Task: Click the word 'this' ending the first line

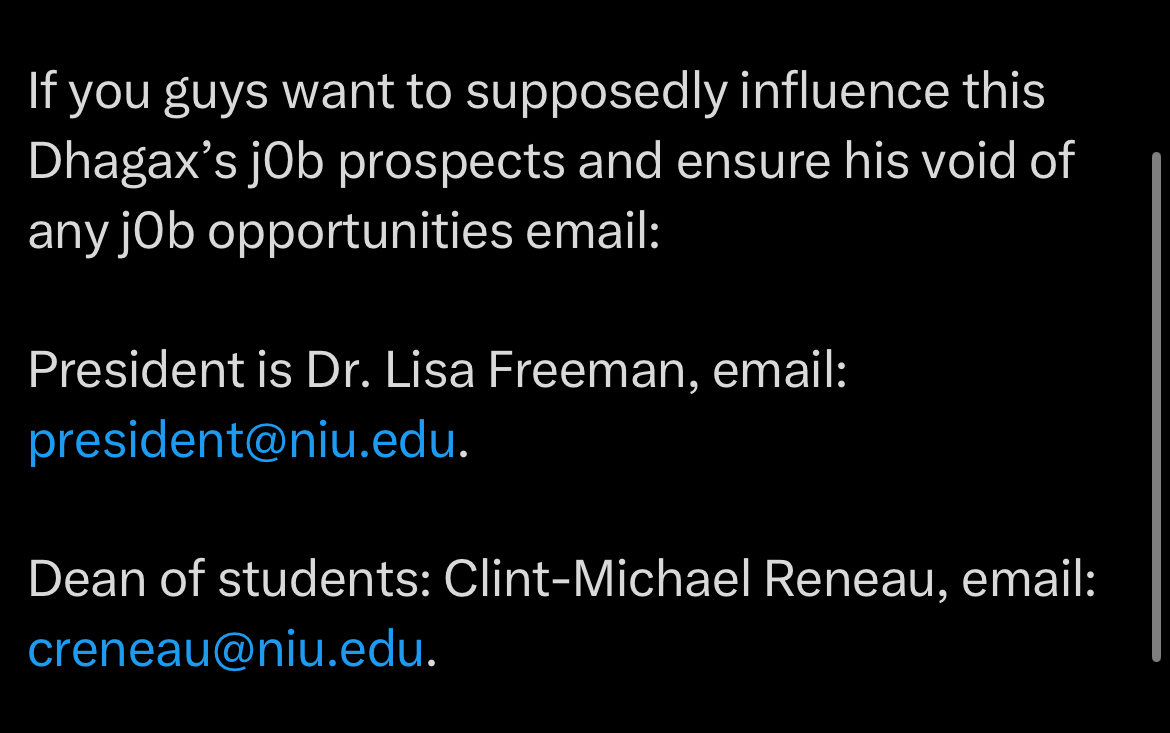Action: click(1004, 91)
